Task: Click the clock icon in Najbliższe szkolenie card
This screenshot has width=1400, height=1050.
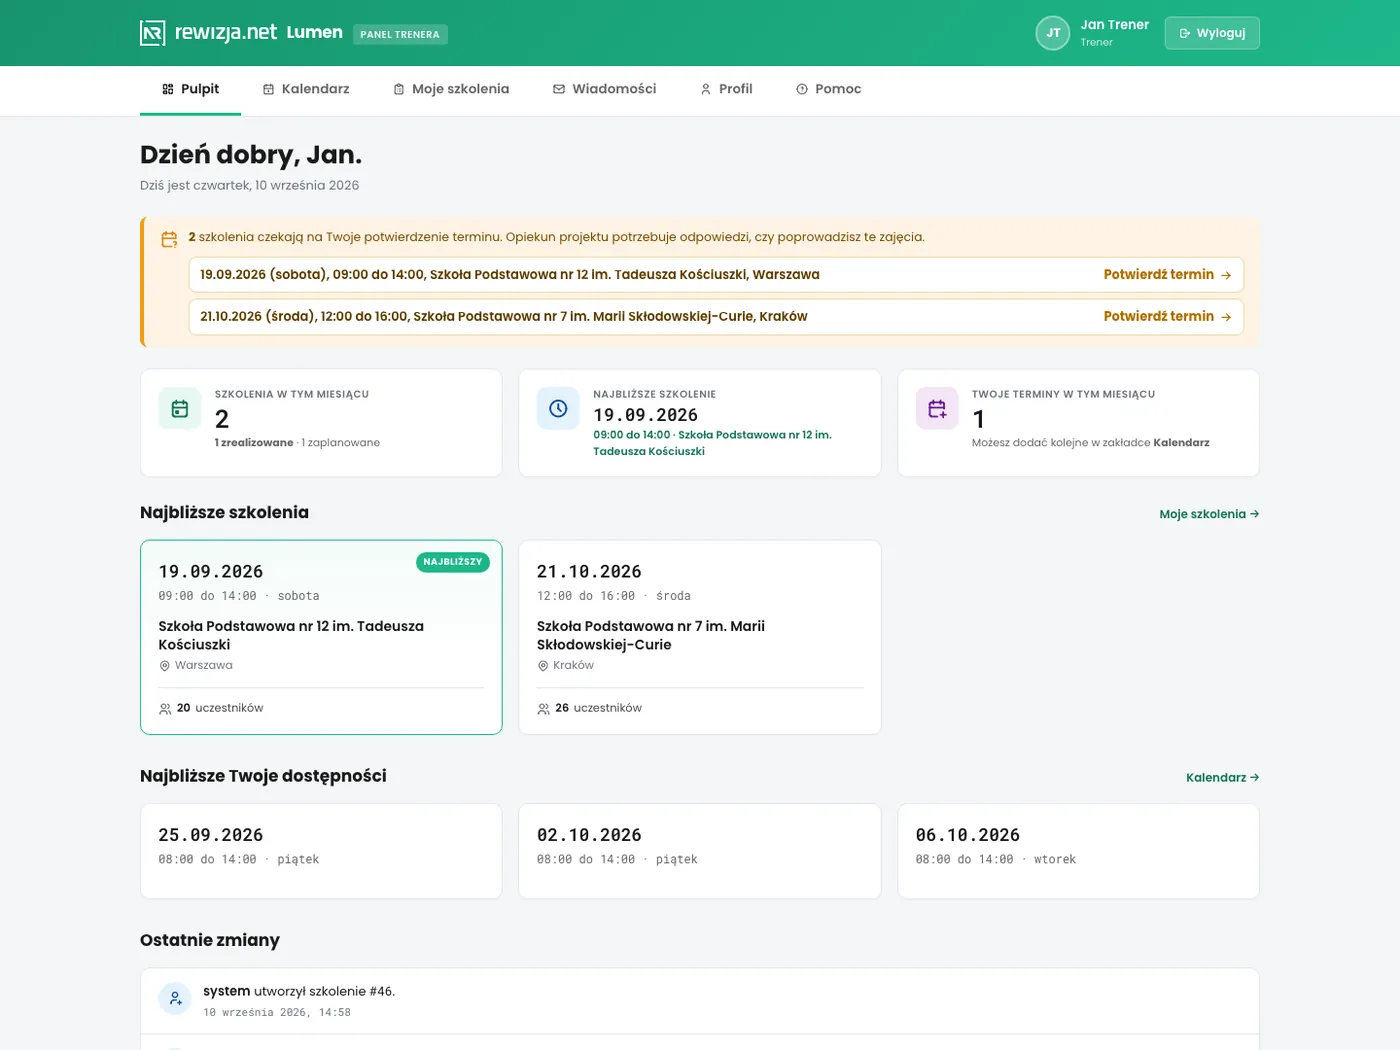Action: point(558,409)
